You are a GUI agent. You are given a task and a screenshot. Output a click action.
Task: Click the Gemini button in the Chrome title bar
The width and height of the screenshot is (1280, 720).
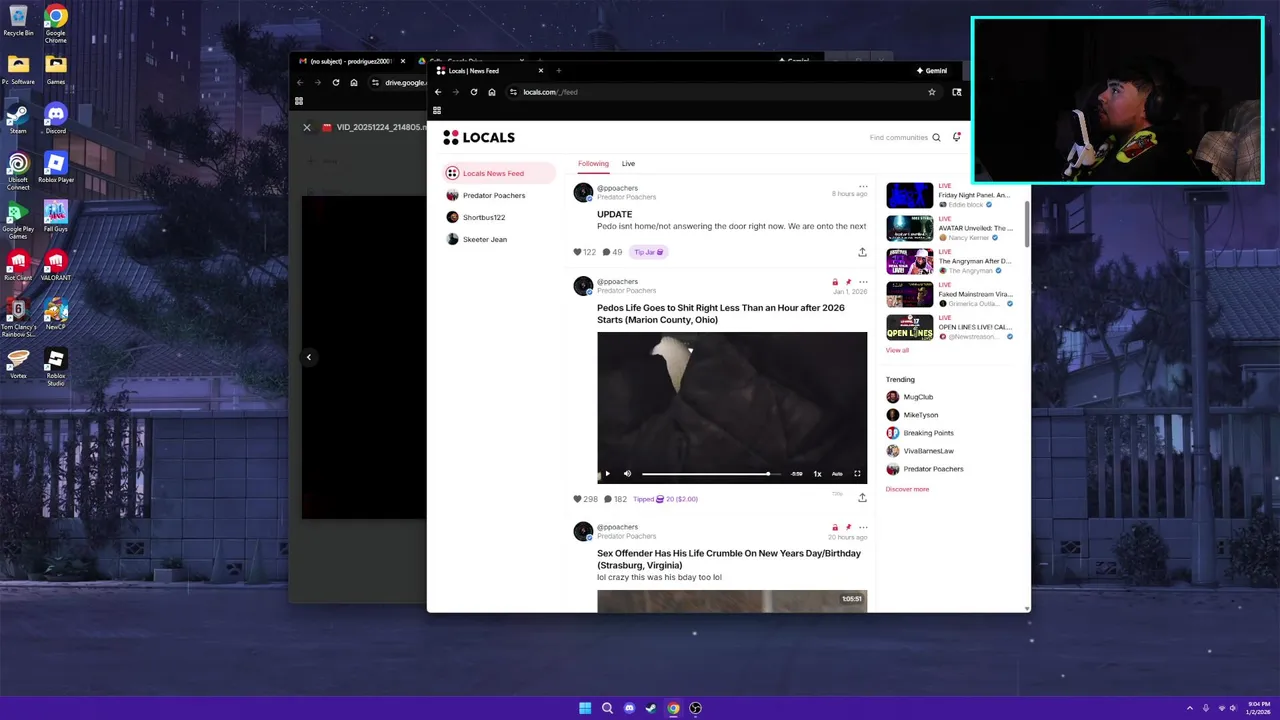(x=932, y=71)
